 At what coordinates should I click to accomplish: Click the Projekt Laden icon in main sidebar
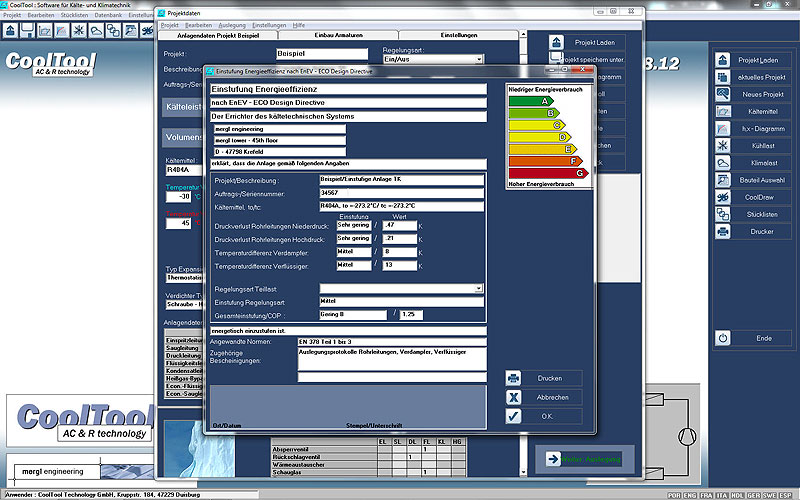point(722,60)
